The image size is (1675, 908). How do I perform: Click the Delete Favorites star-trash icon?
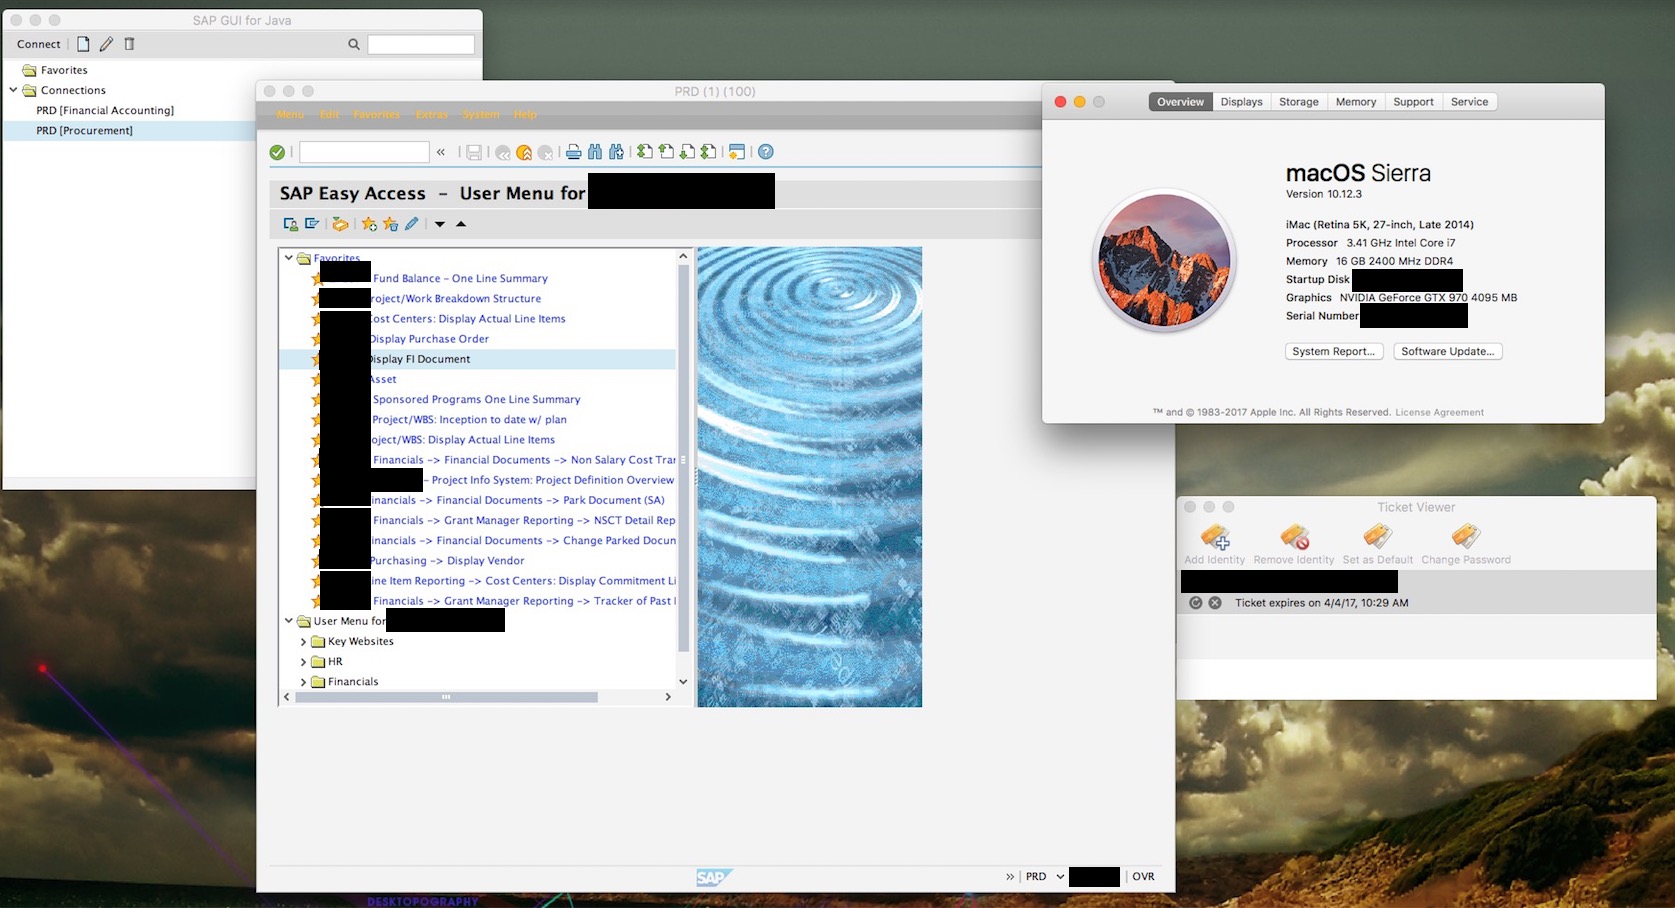pos(390,224)
